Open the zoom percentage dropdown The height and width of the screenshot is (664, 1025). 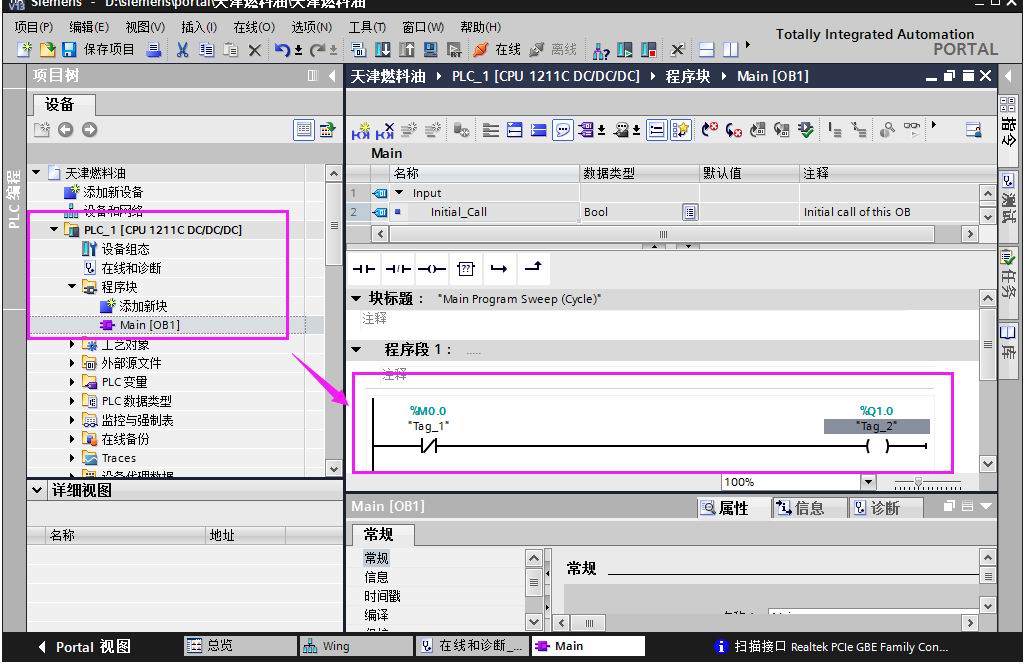click(867, 482)
